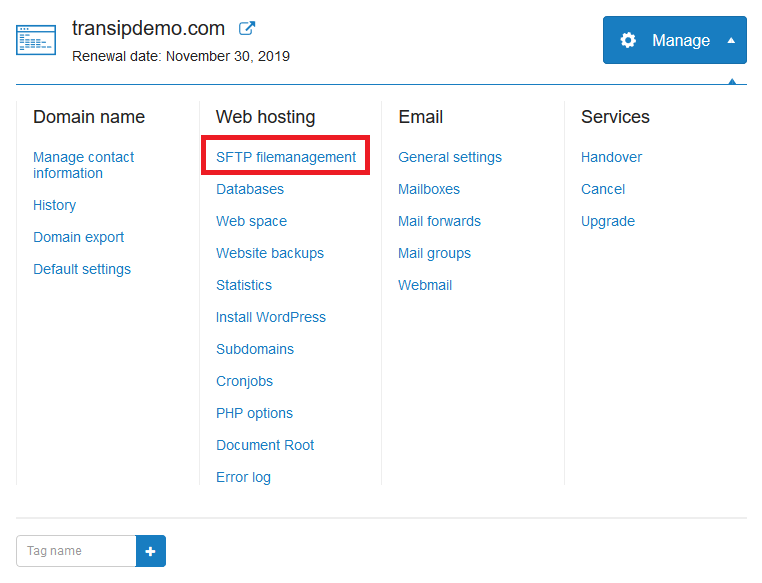The width and height of the screenshot is (762, 583).
Task: View the Error log
Action: pos(243,478)
